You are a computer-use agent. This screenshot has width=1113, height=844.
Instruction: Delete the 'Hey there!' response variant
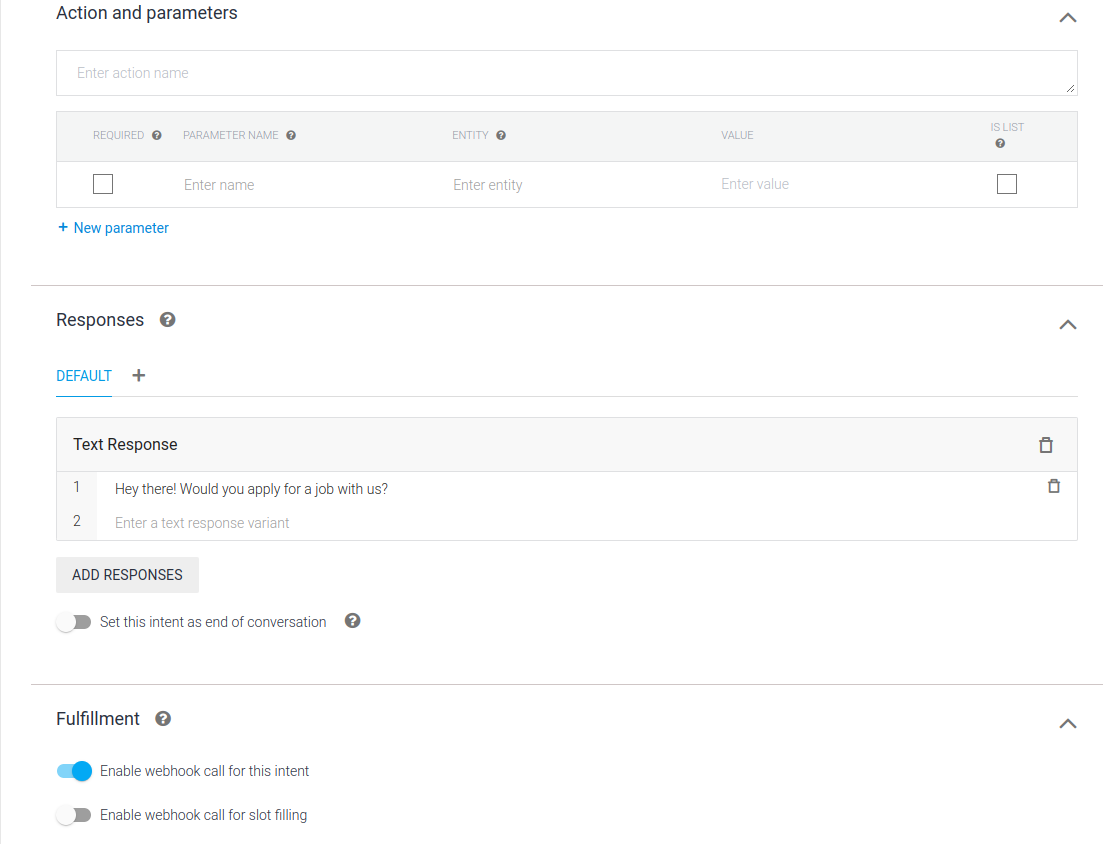(x=1053, y=487)
